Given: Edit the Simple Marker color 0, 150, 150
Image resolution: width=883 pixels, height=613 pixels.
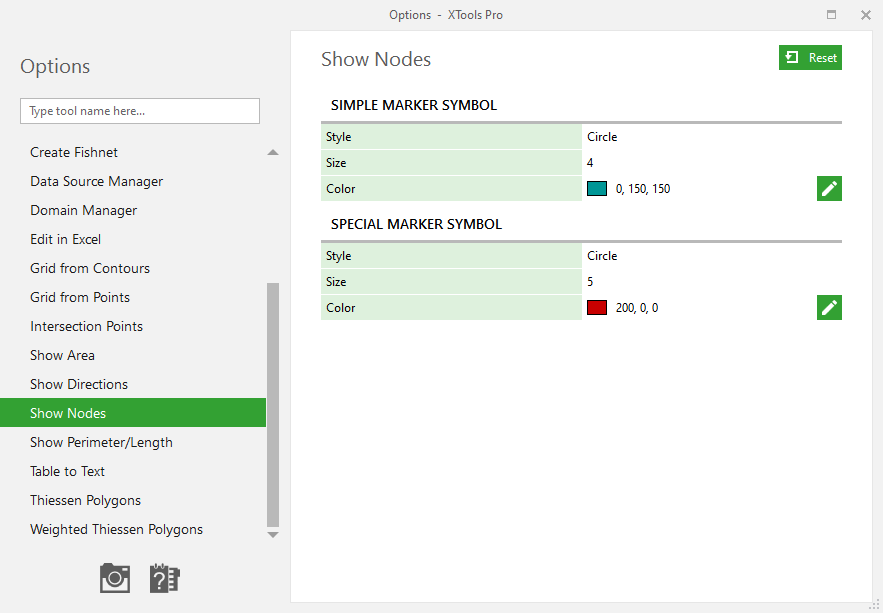Looking at the screenshot, I should pos(829,189).
